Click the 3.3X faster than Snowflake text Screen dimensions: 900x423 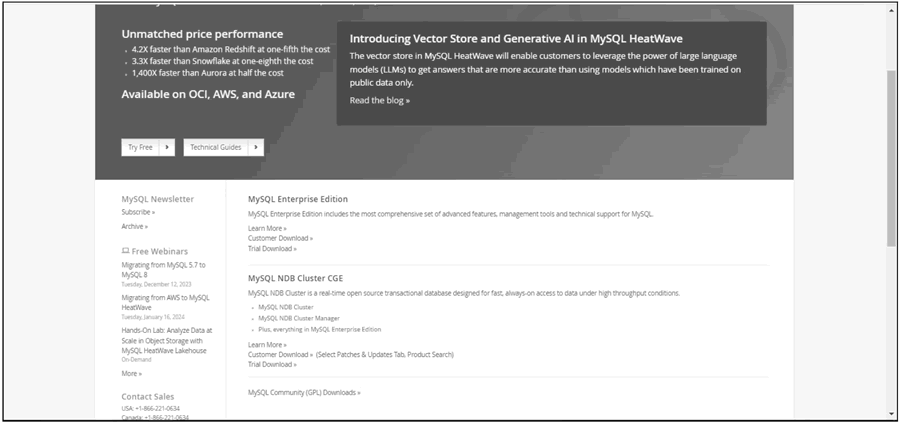(223, 61)
